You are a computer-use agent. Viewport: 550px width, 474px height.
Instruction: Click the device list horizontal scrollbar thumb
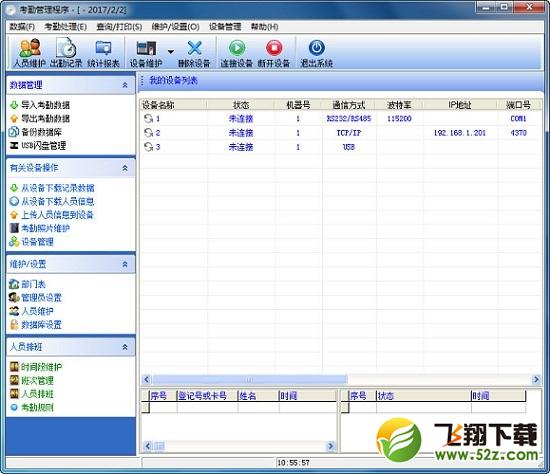click(250, 379)
